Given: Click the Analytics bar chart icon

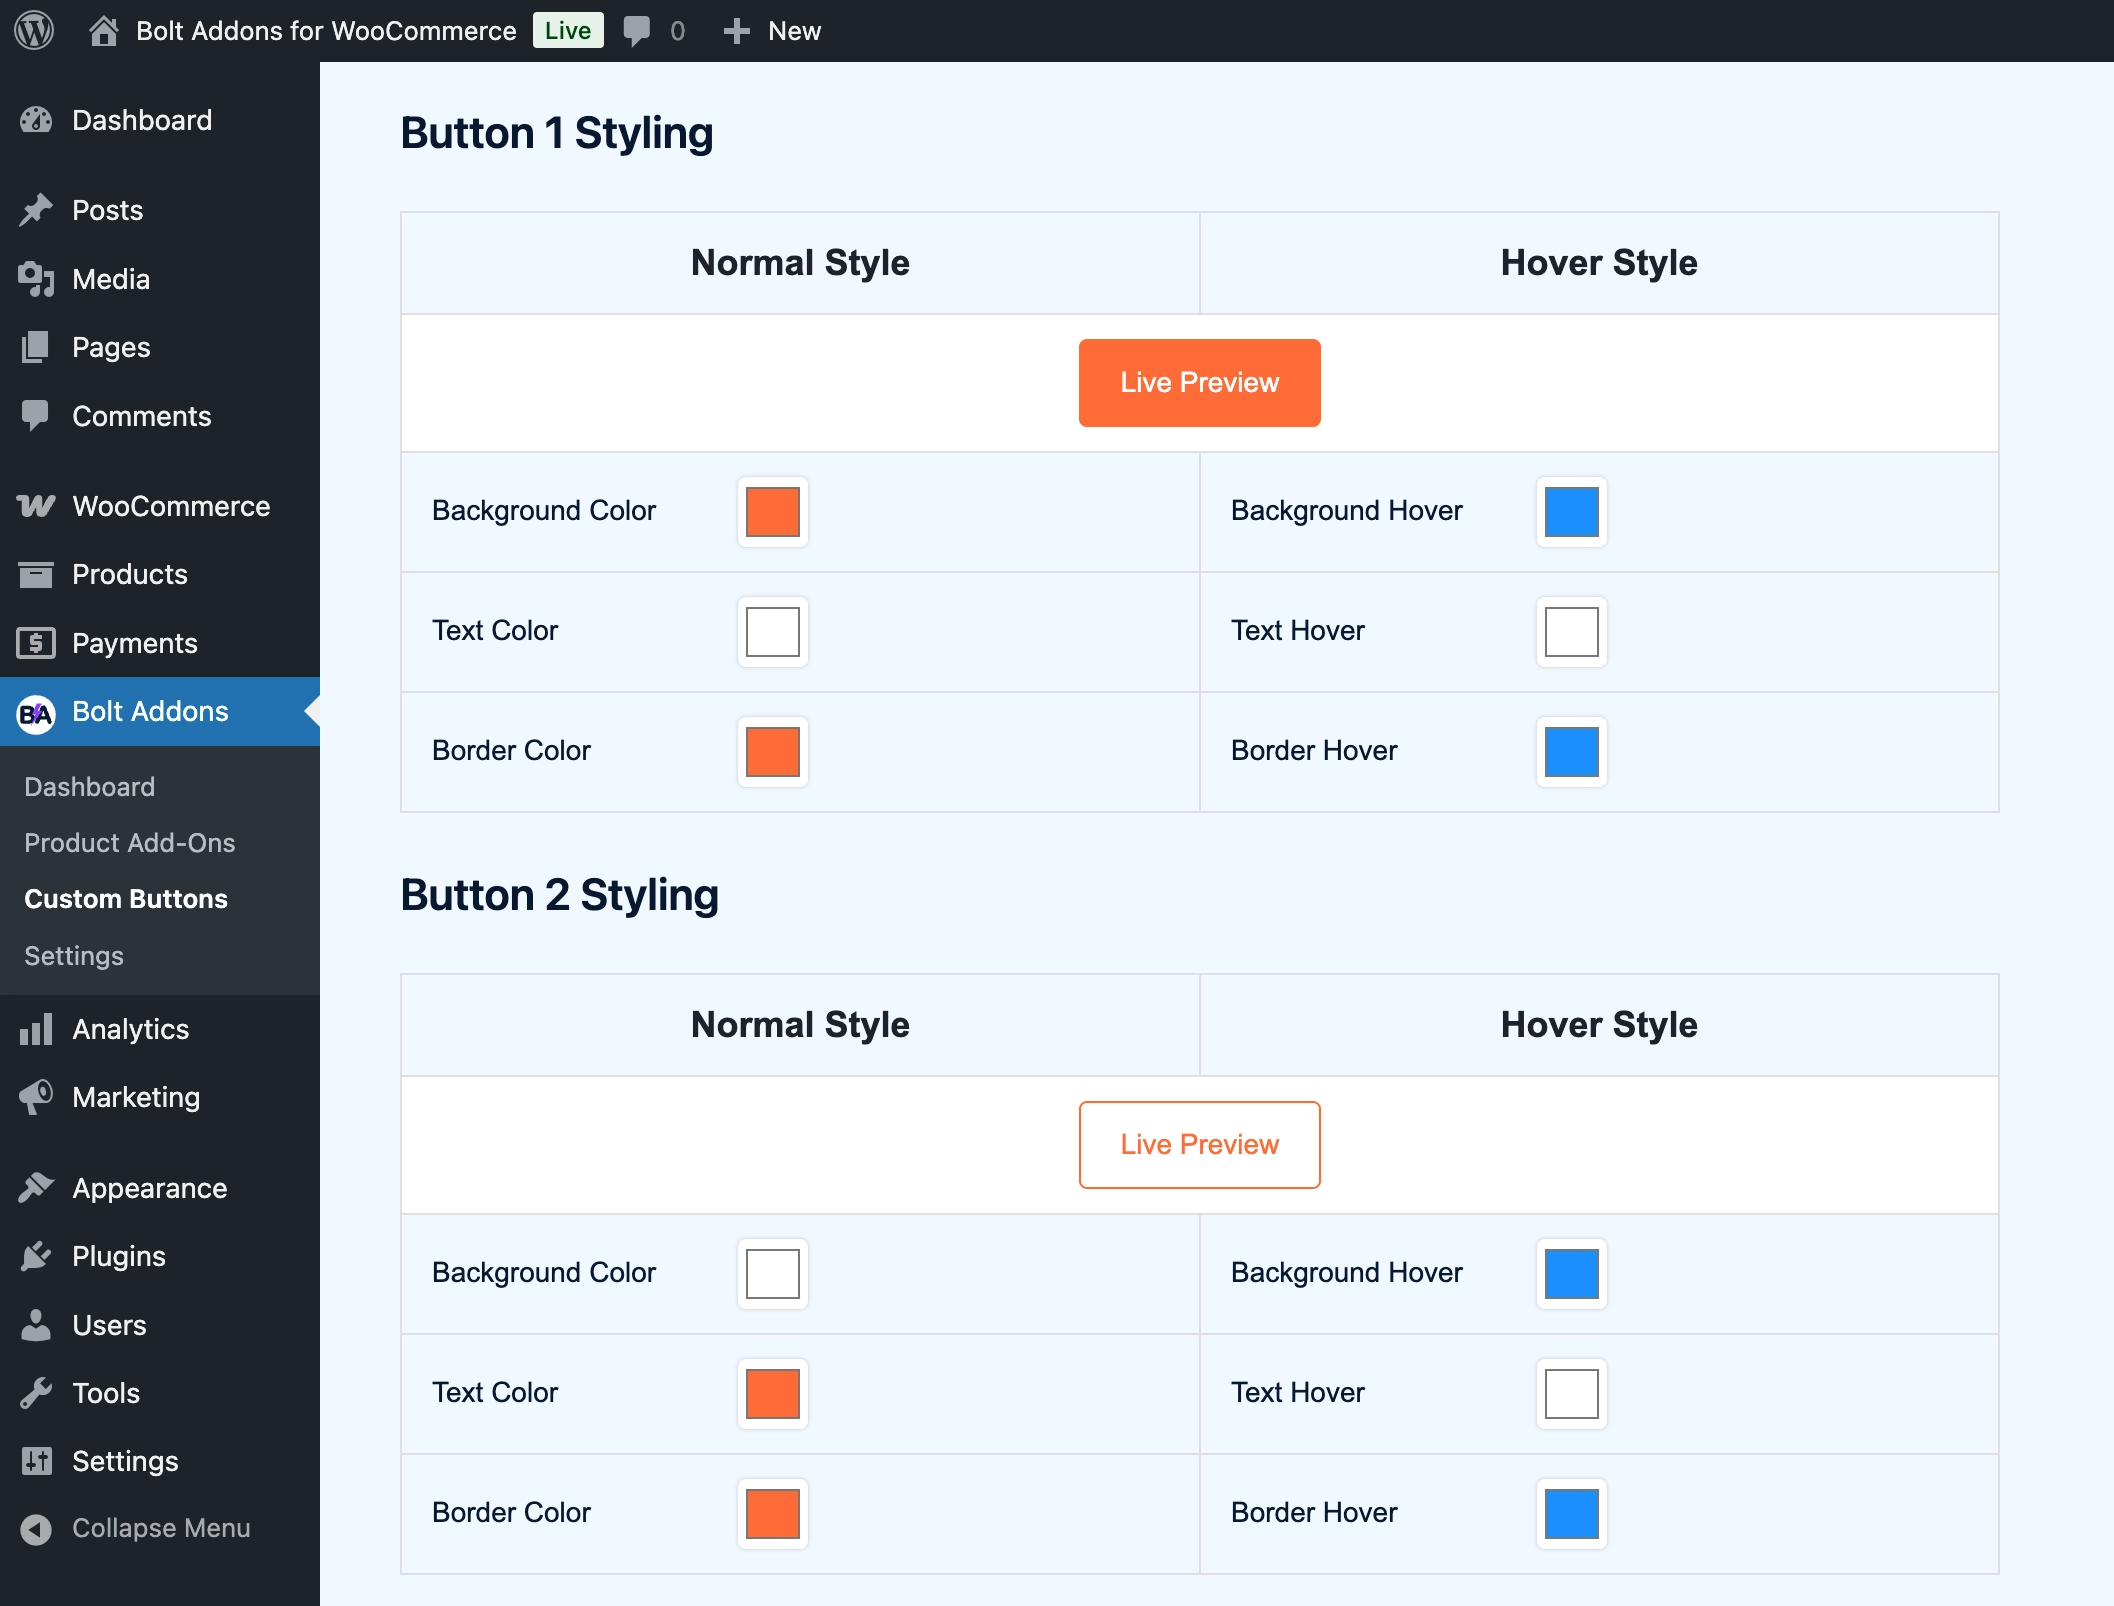Looking at the screenshot, I should (x=36, y=1029).
